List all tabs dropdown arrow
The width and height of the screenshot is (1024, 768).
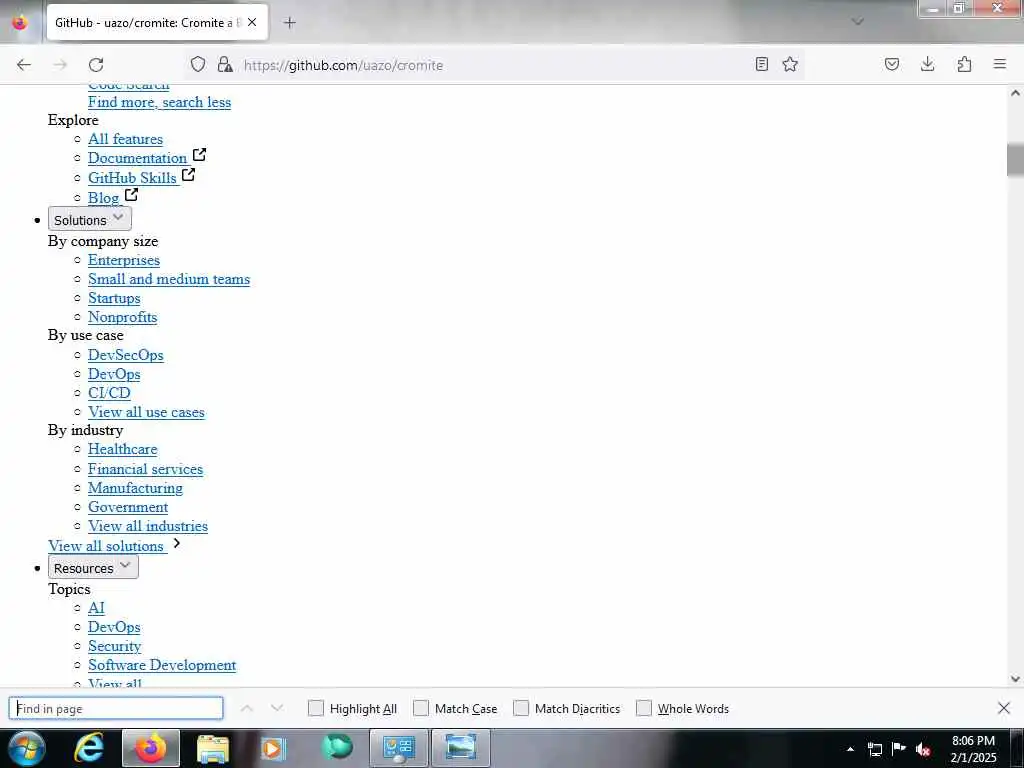point(858,22)
